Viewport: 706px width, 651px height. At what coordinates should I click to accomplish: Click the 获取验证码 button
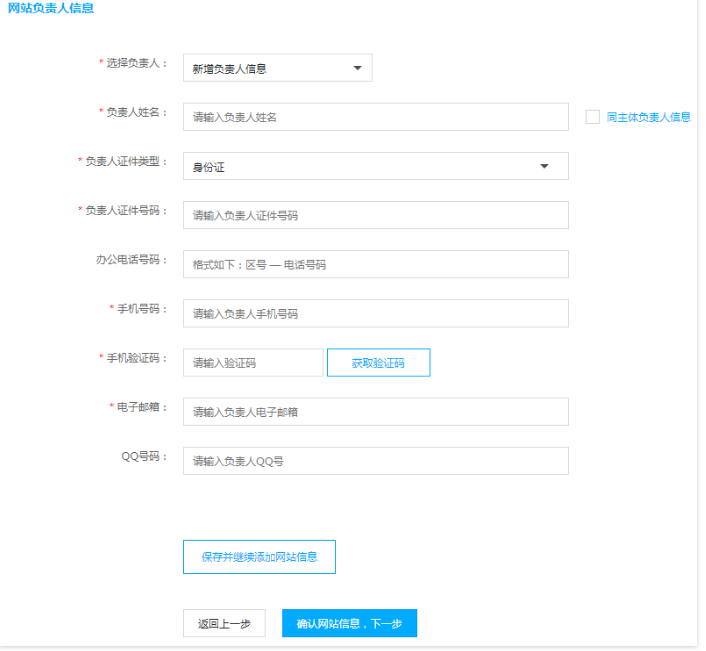[379, 362]
